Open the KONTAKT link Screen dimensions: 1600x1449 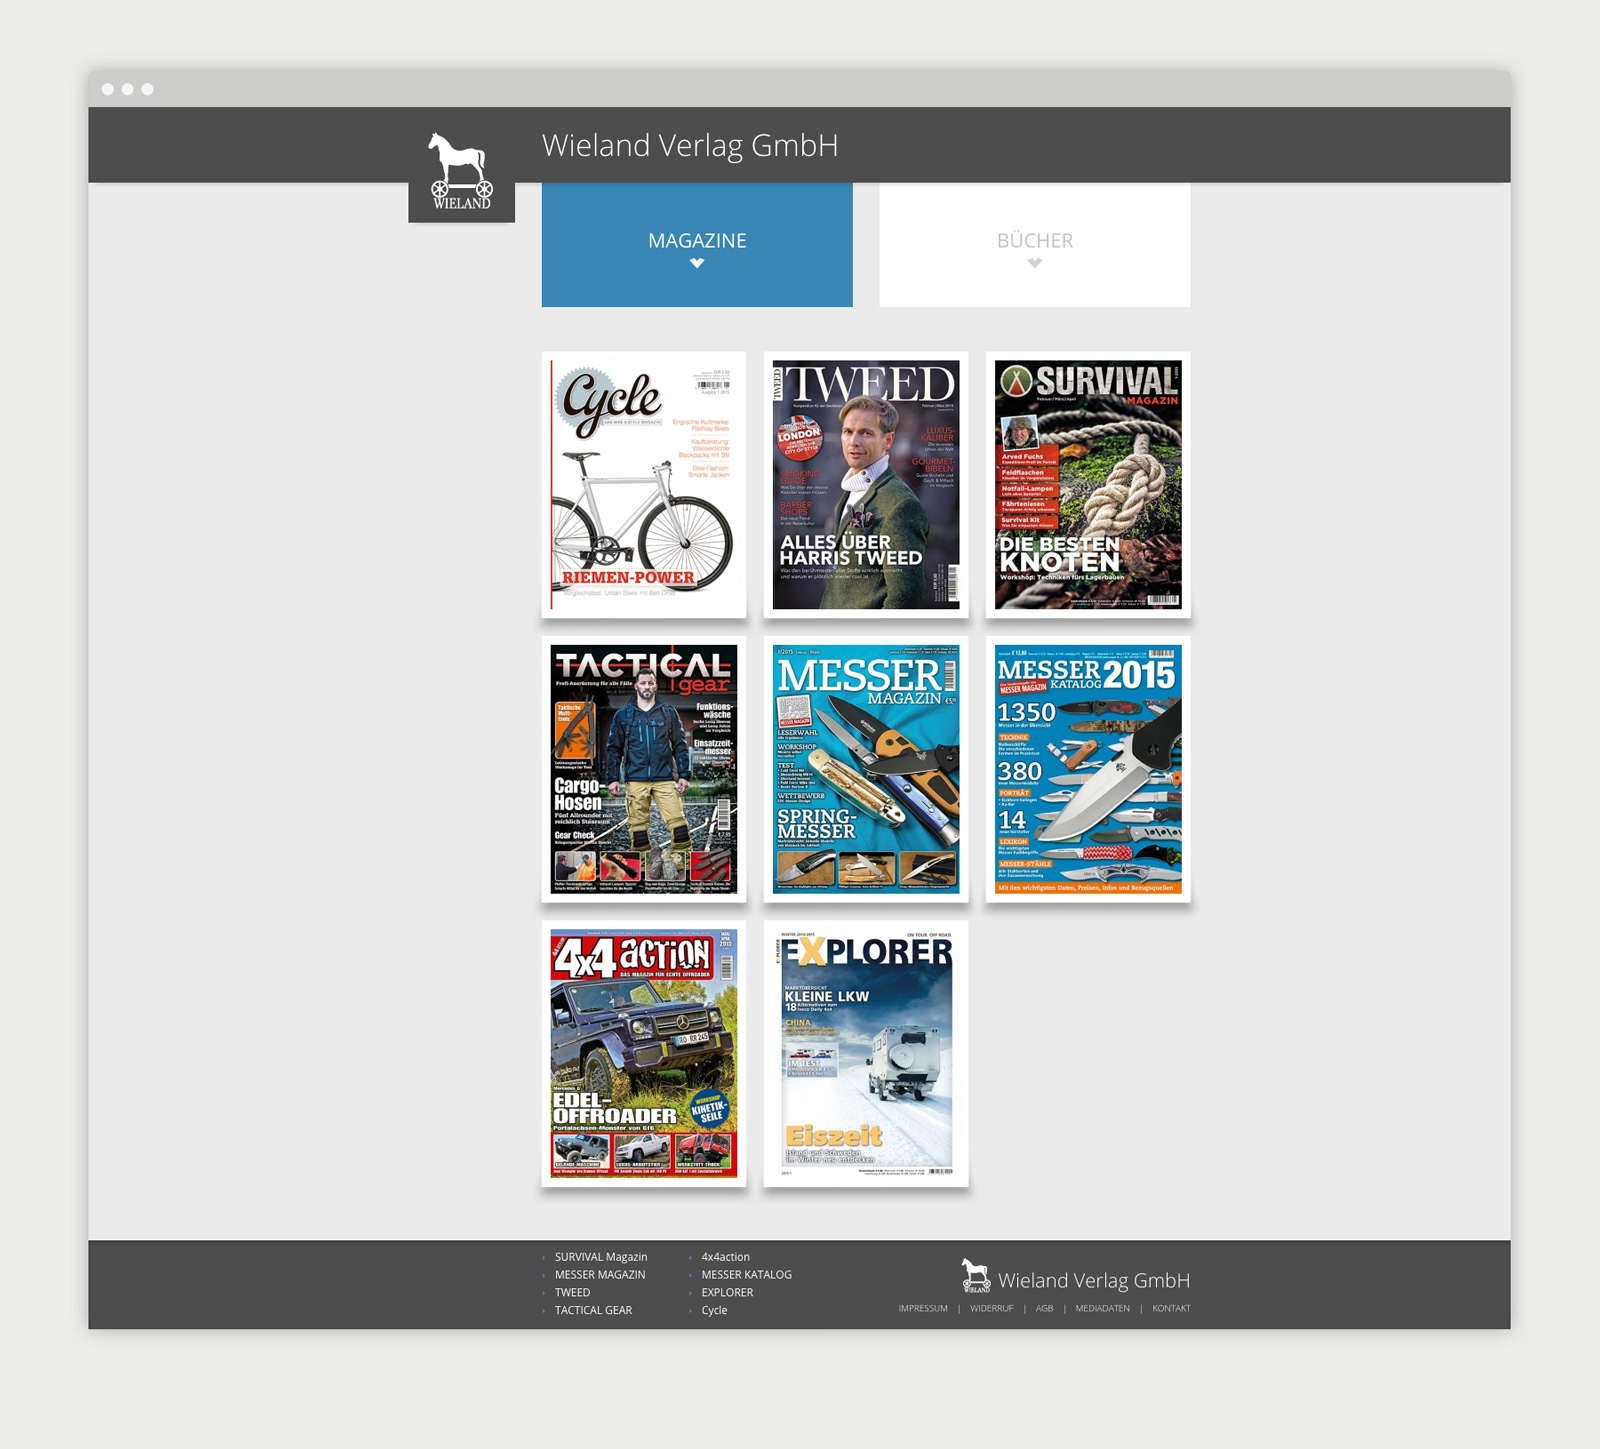point(1171,1308)
